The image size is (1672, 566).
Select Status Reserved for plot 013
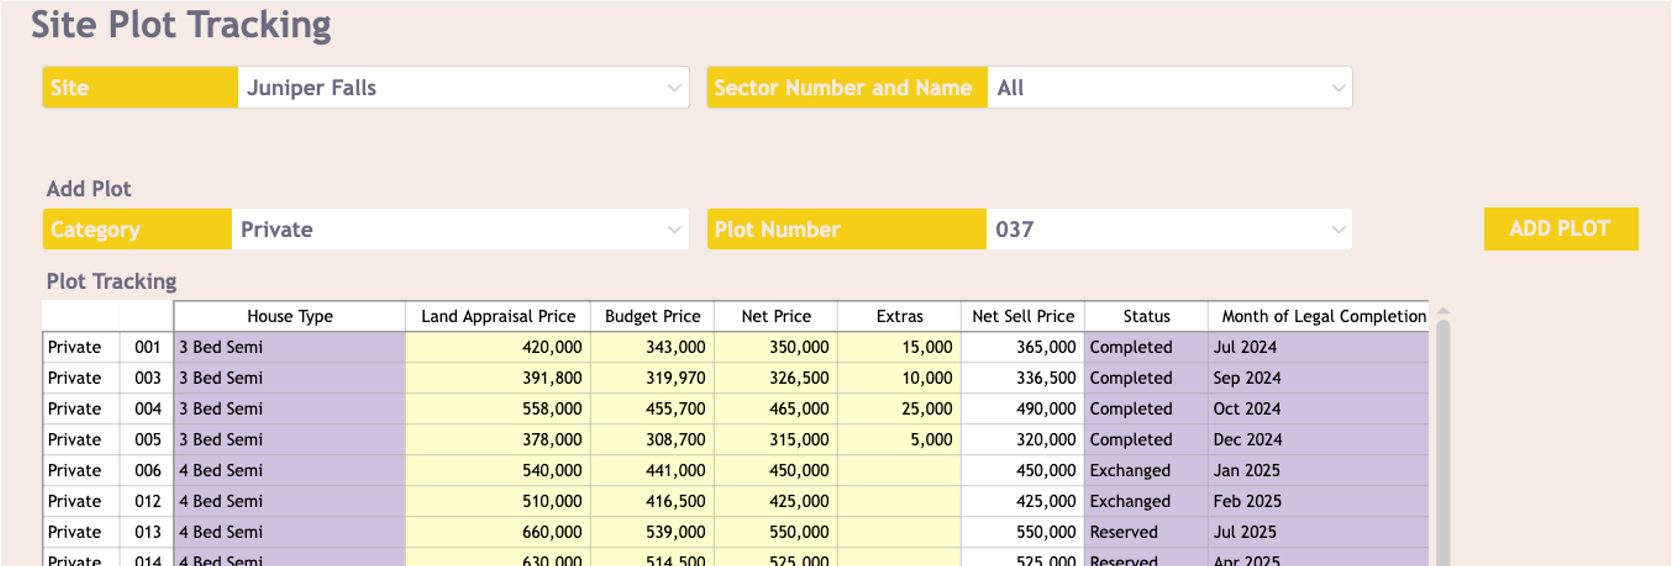(x=1146, y=533)
